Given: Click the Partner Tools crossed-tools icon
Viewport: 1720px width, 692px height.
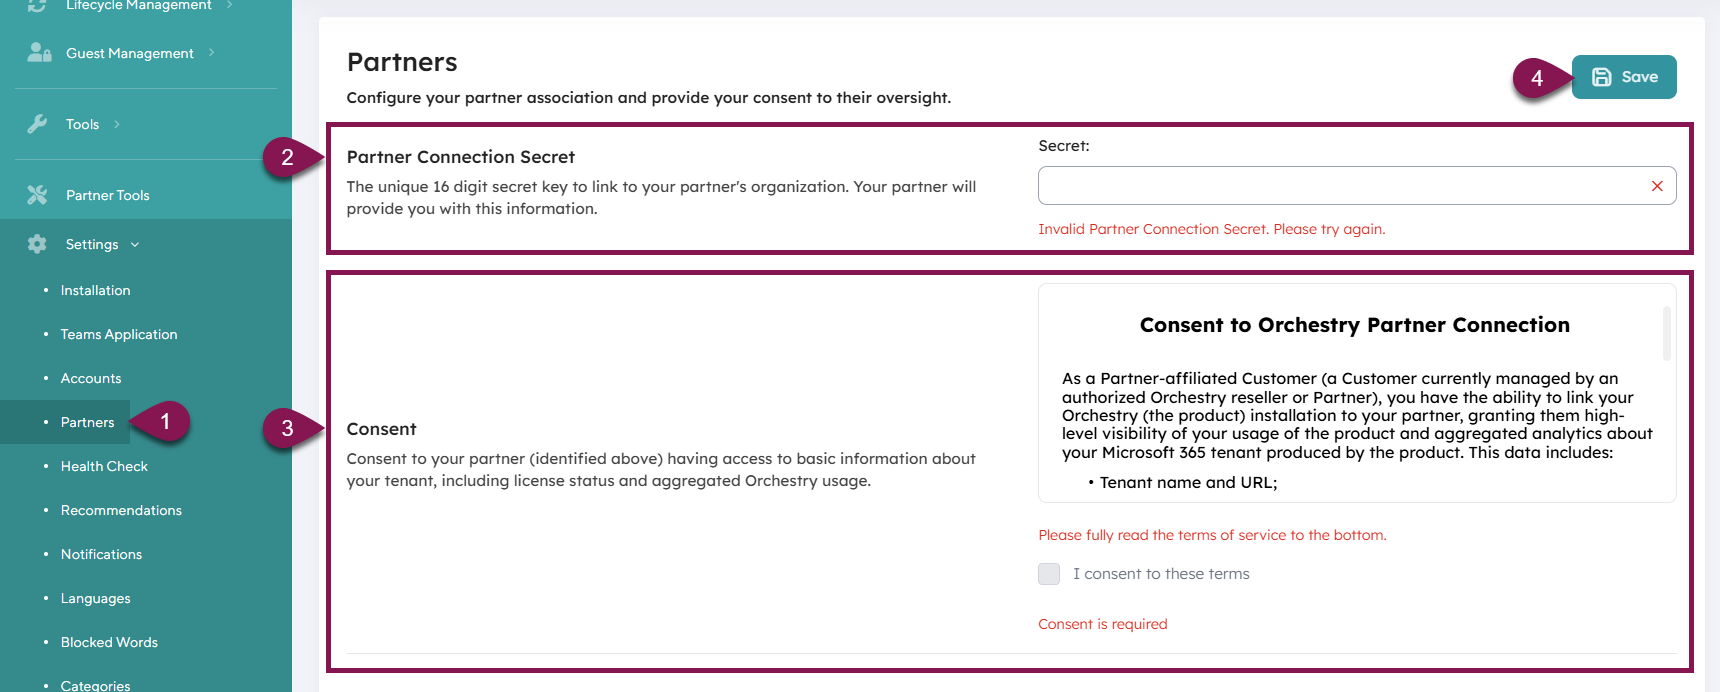Looking at the screenshot, I should (x=37, y=195).
